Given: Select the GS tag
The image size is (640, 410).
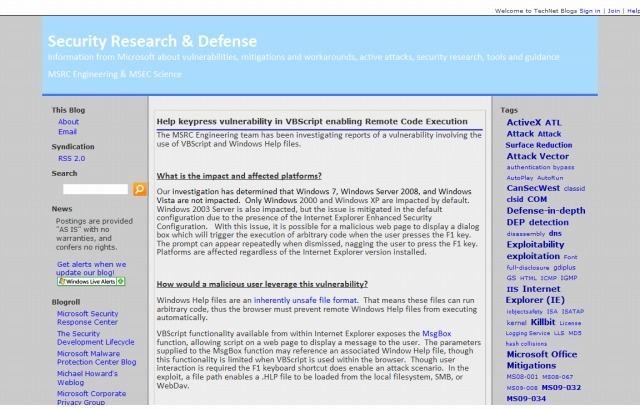Looking at the screenshot, I should [511, 278].
